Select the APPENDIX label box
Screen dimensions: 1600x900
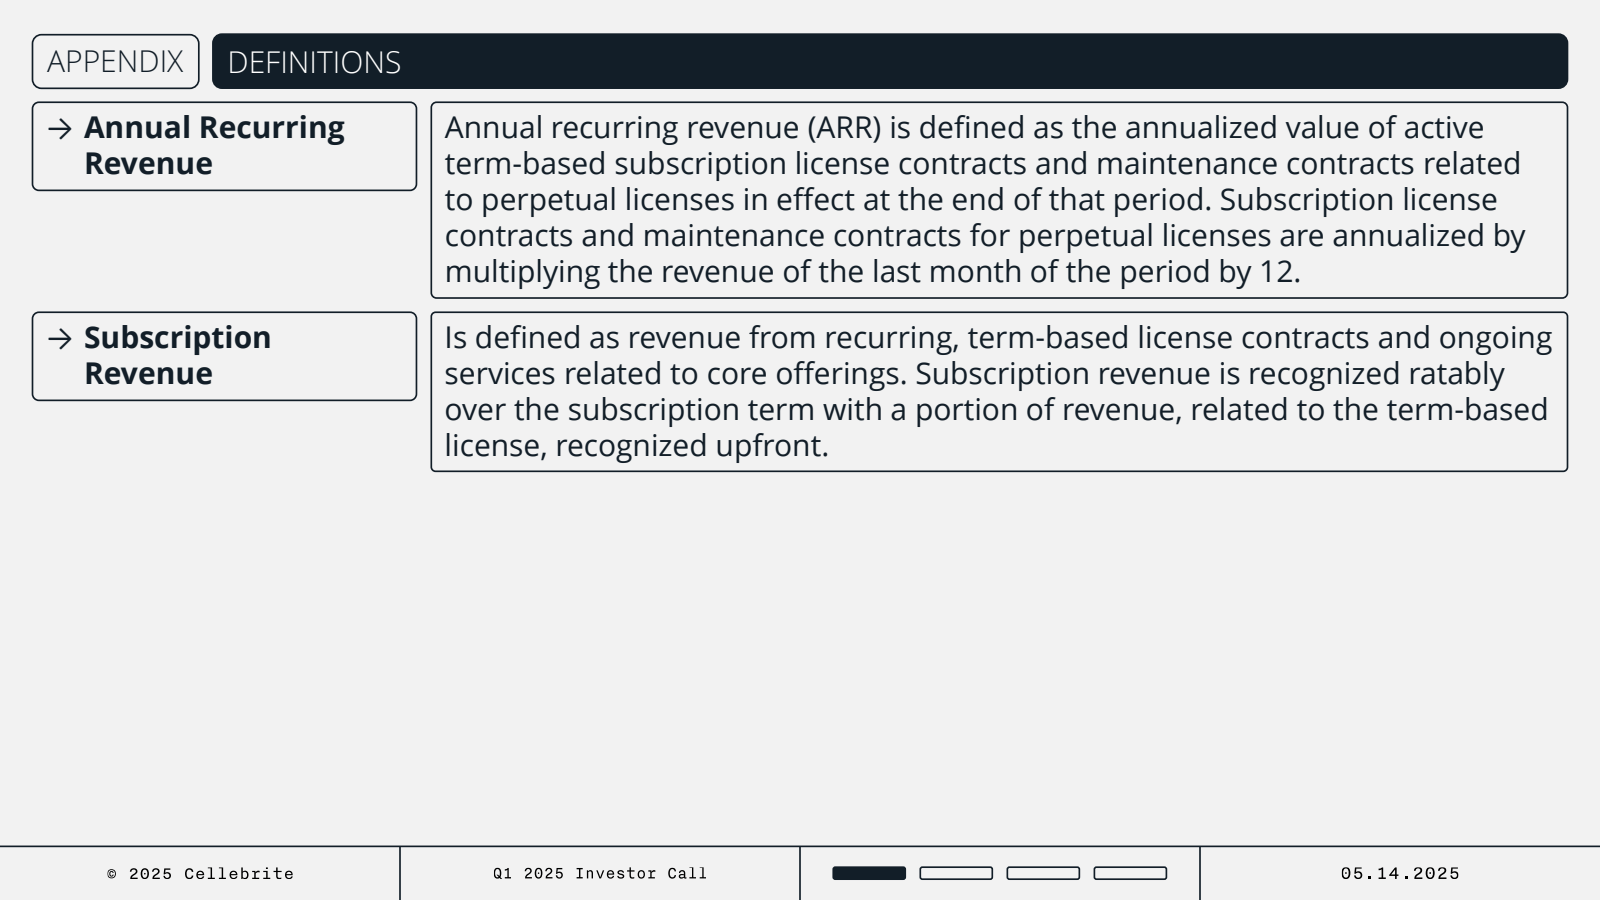[116, 62]
